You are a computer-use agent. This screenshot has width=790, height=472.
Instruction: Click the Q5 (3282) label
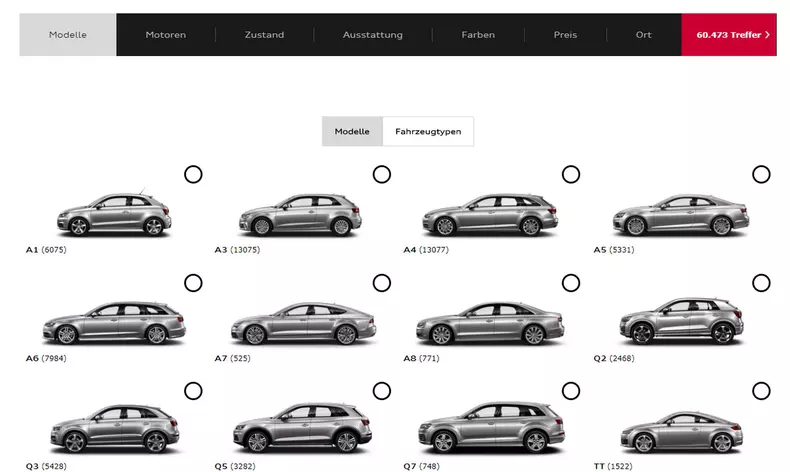point(235,466)
